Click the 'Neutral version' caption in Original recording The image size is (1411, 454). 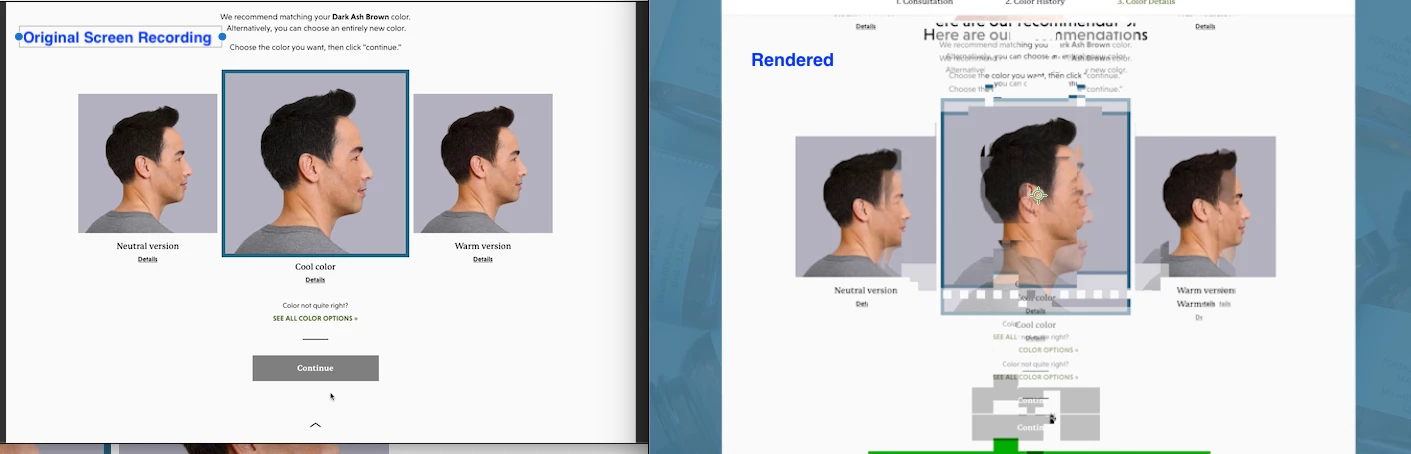(x=148, y=246)
